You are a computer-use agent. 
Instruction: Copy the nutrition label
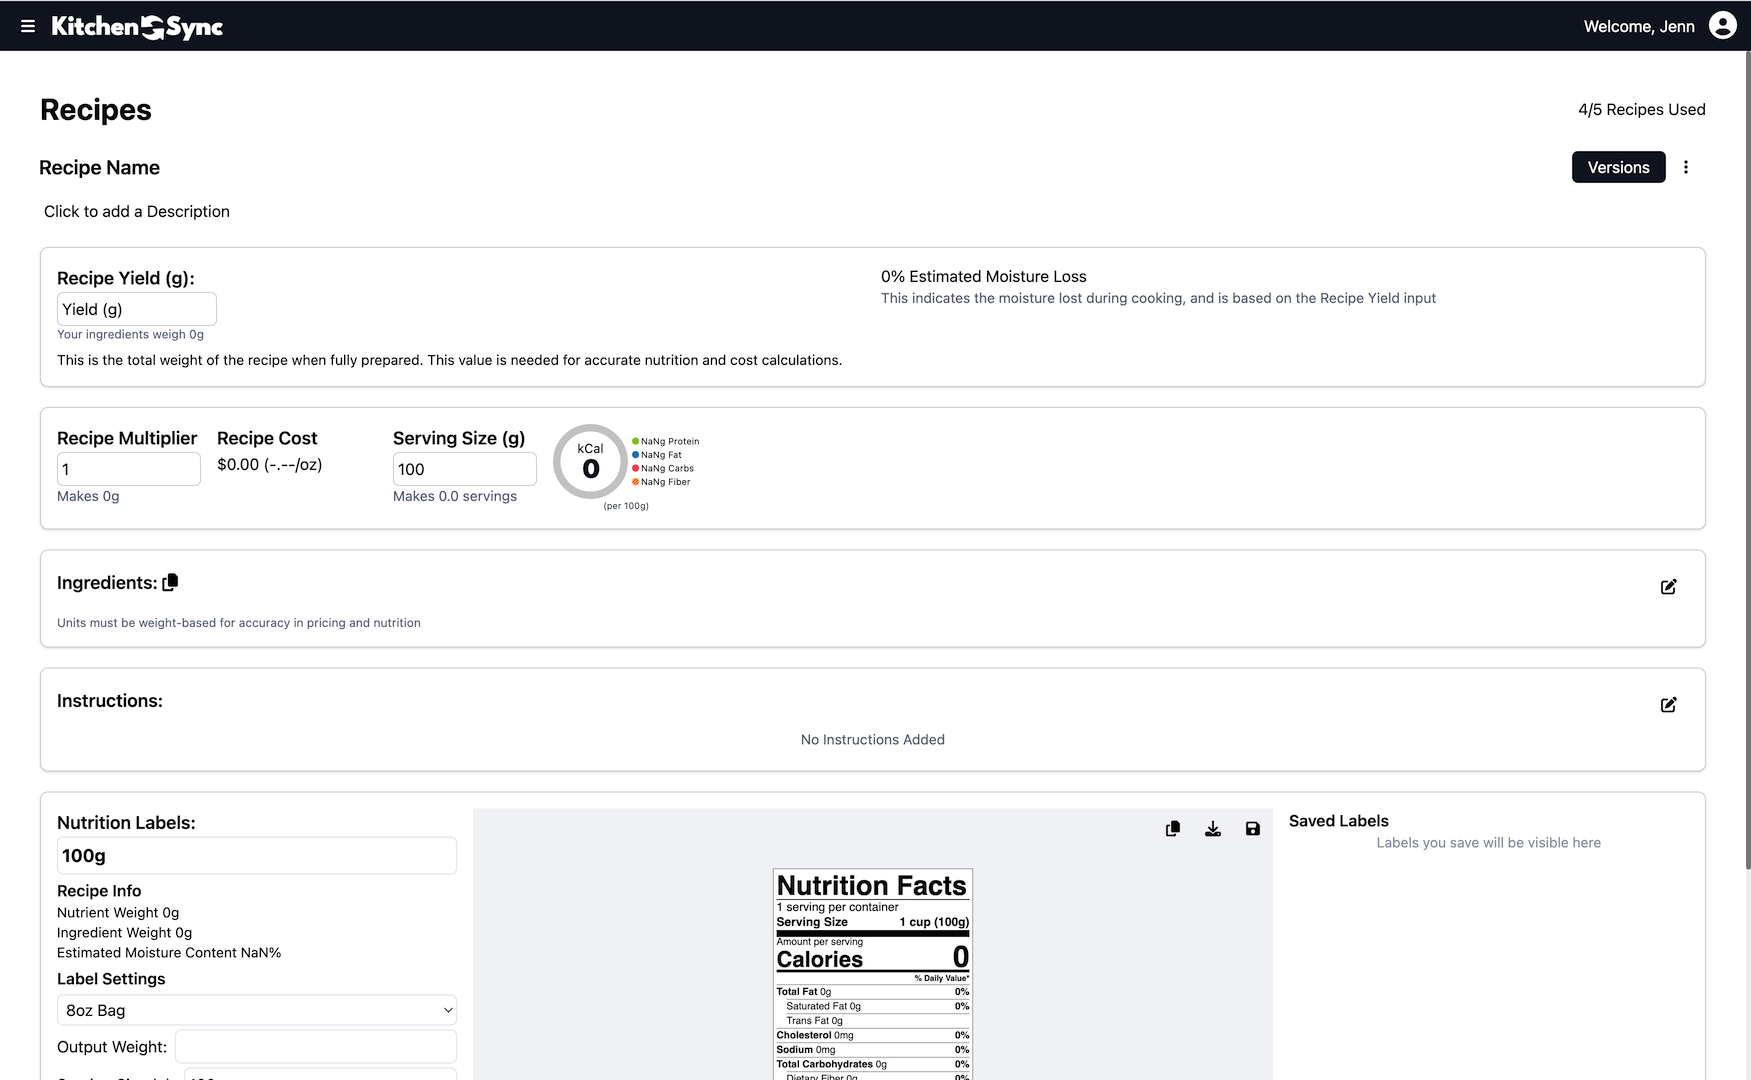click(1172, 828)
